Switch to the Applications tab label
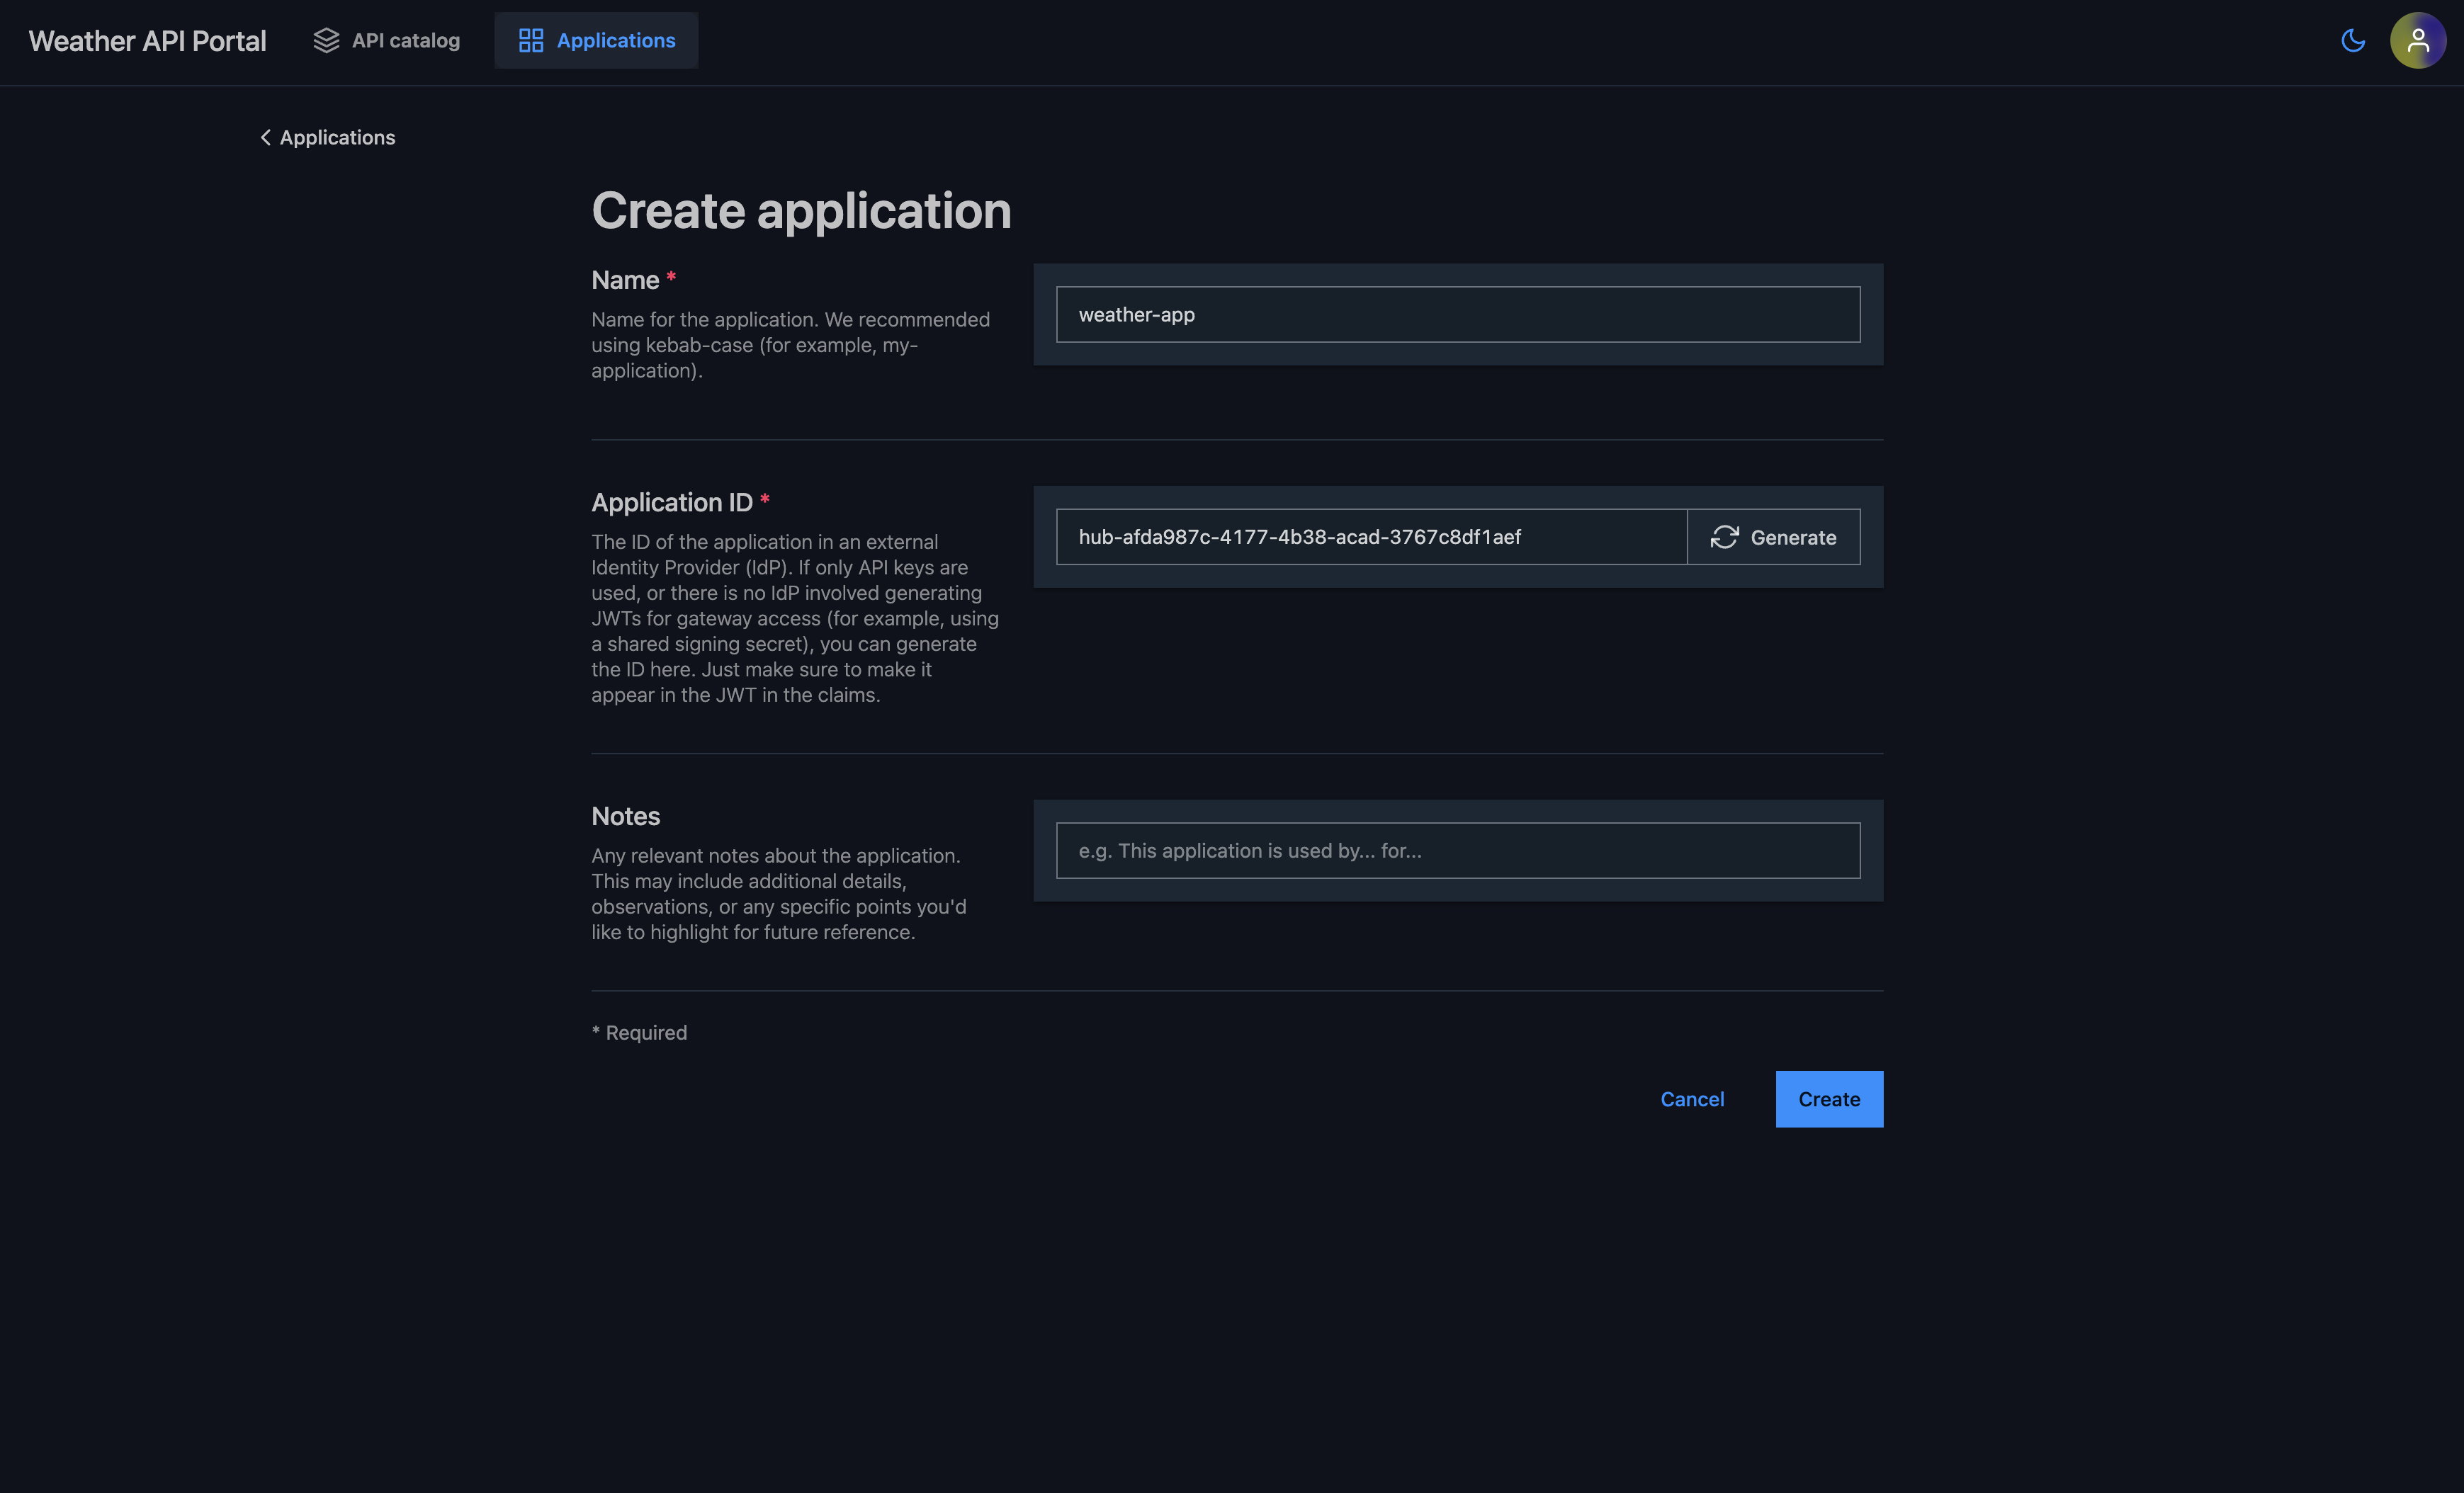The width and height of the screenshot is (2464, 1493). [615, 40]
